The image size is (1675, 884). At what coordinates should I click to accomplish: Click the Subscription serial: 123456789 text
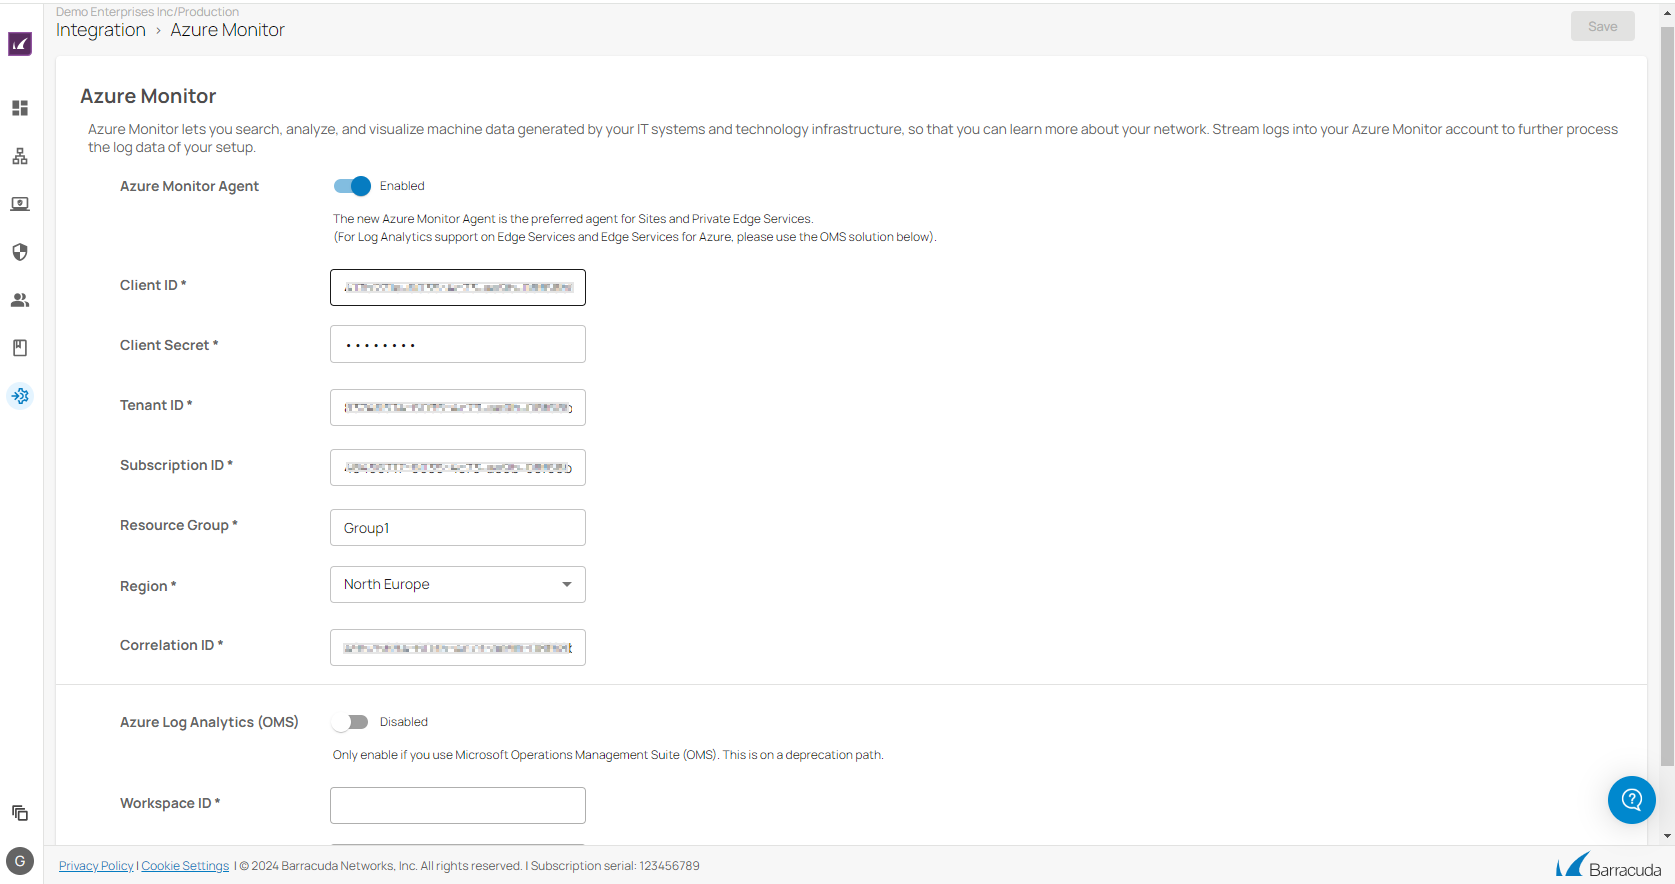click(615, 866)
